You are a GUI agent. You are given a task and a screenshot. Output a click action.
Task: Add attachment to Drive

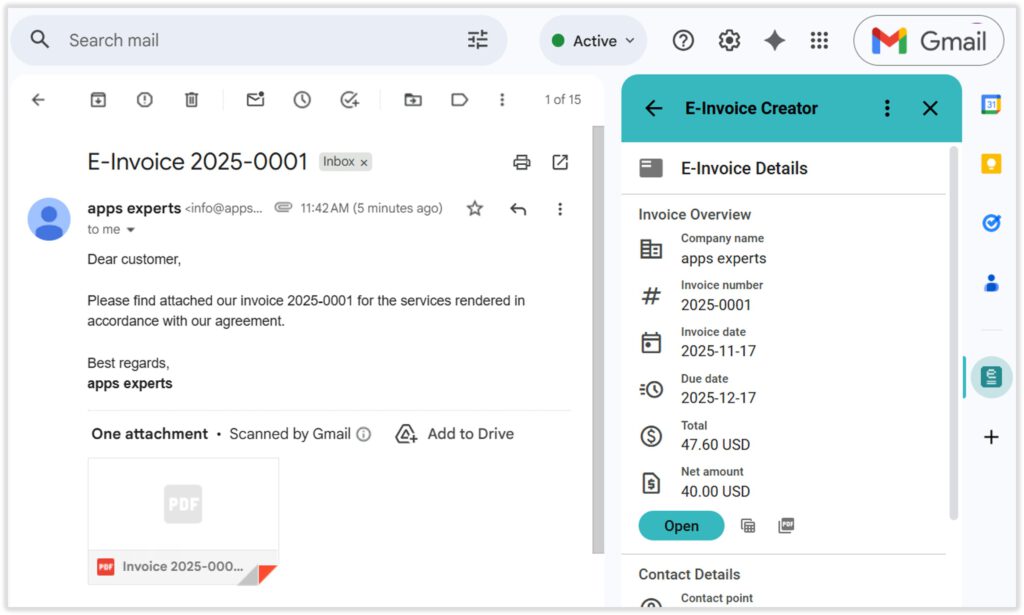point(455,434)
